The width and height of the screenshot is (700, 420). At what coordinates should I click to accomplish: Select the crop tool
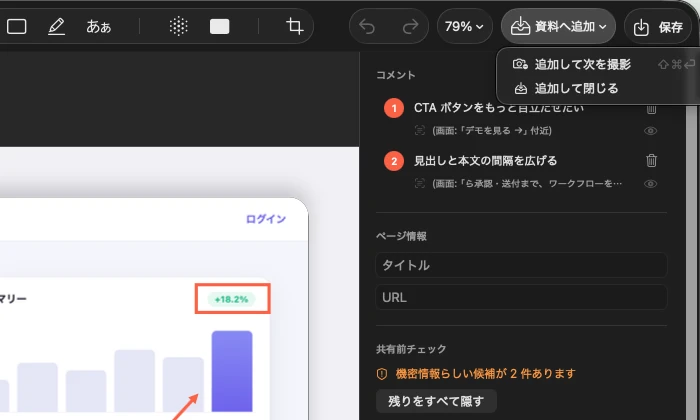[294, 26]
